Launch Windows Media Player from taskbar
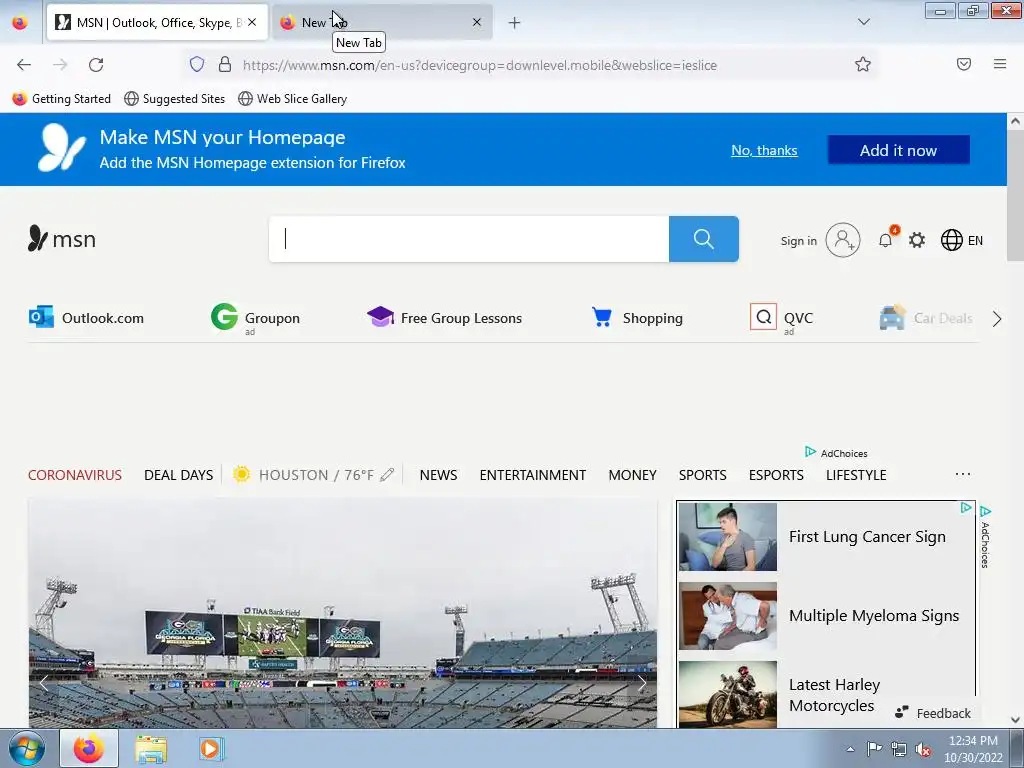This screenshot has width=1024, height=768. tap(211, 748)
